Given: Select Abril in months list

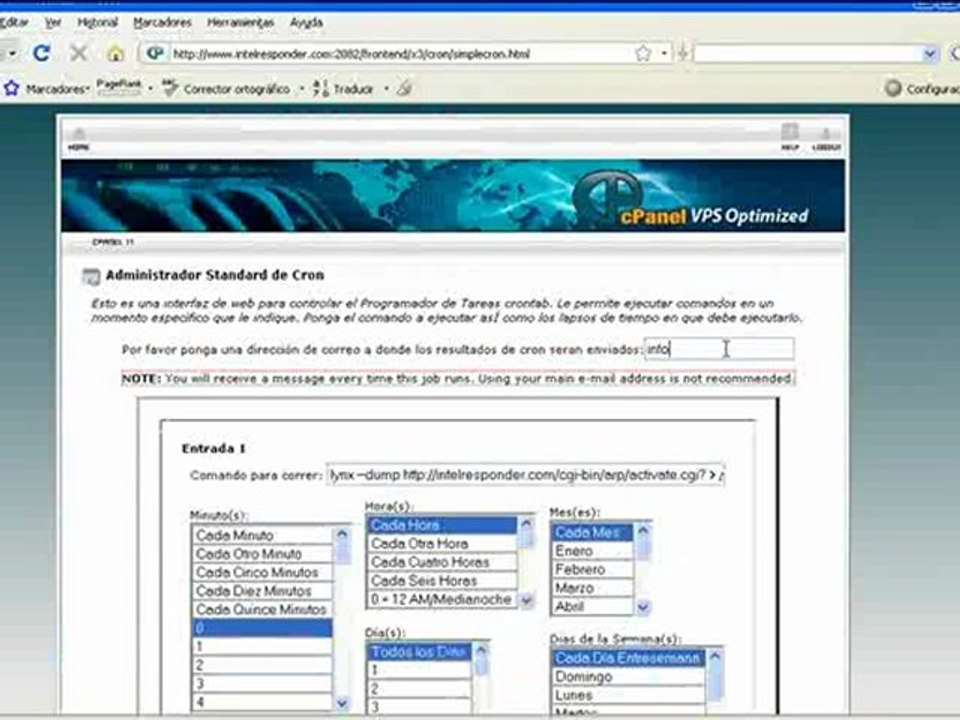Looking at the screenshot, I should (x=592, y=606).
